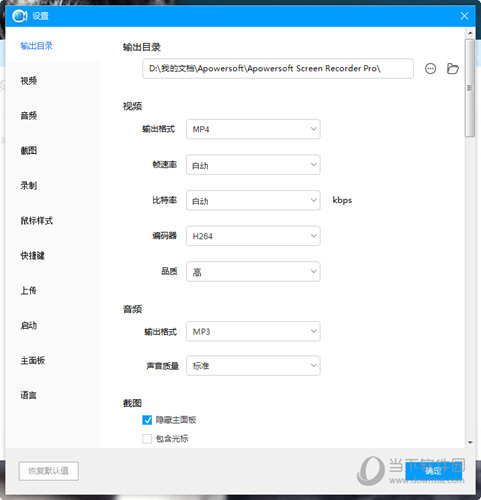The height and width of the screenshot is (500, 481).
Task: Toggle the 隐藏主面板 checkbox
Action: 147,420
